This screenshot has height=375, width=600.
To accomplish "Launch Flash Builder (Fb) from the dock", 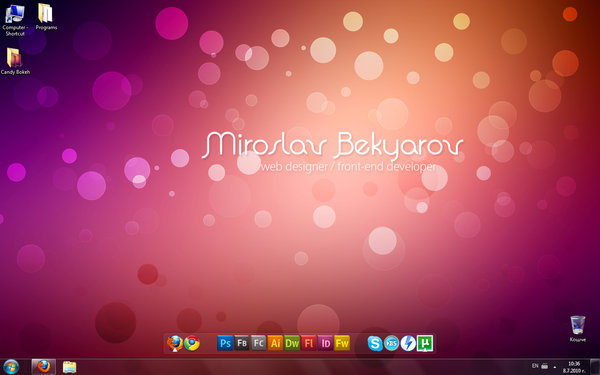I will [242, 343].
